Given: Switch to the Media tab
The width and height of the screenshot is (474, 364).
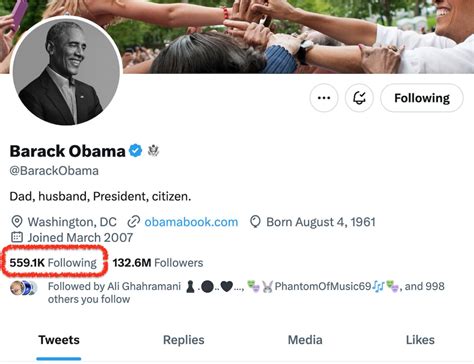Looking at the screenshot, I should pos(305,340).
